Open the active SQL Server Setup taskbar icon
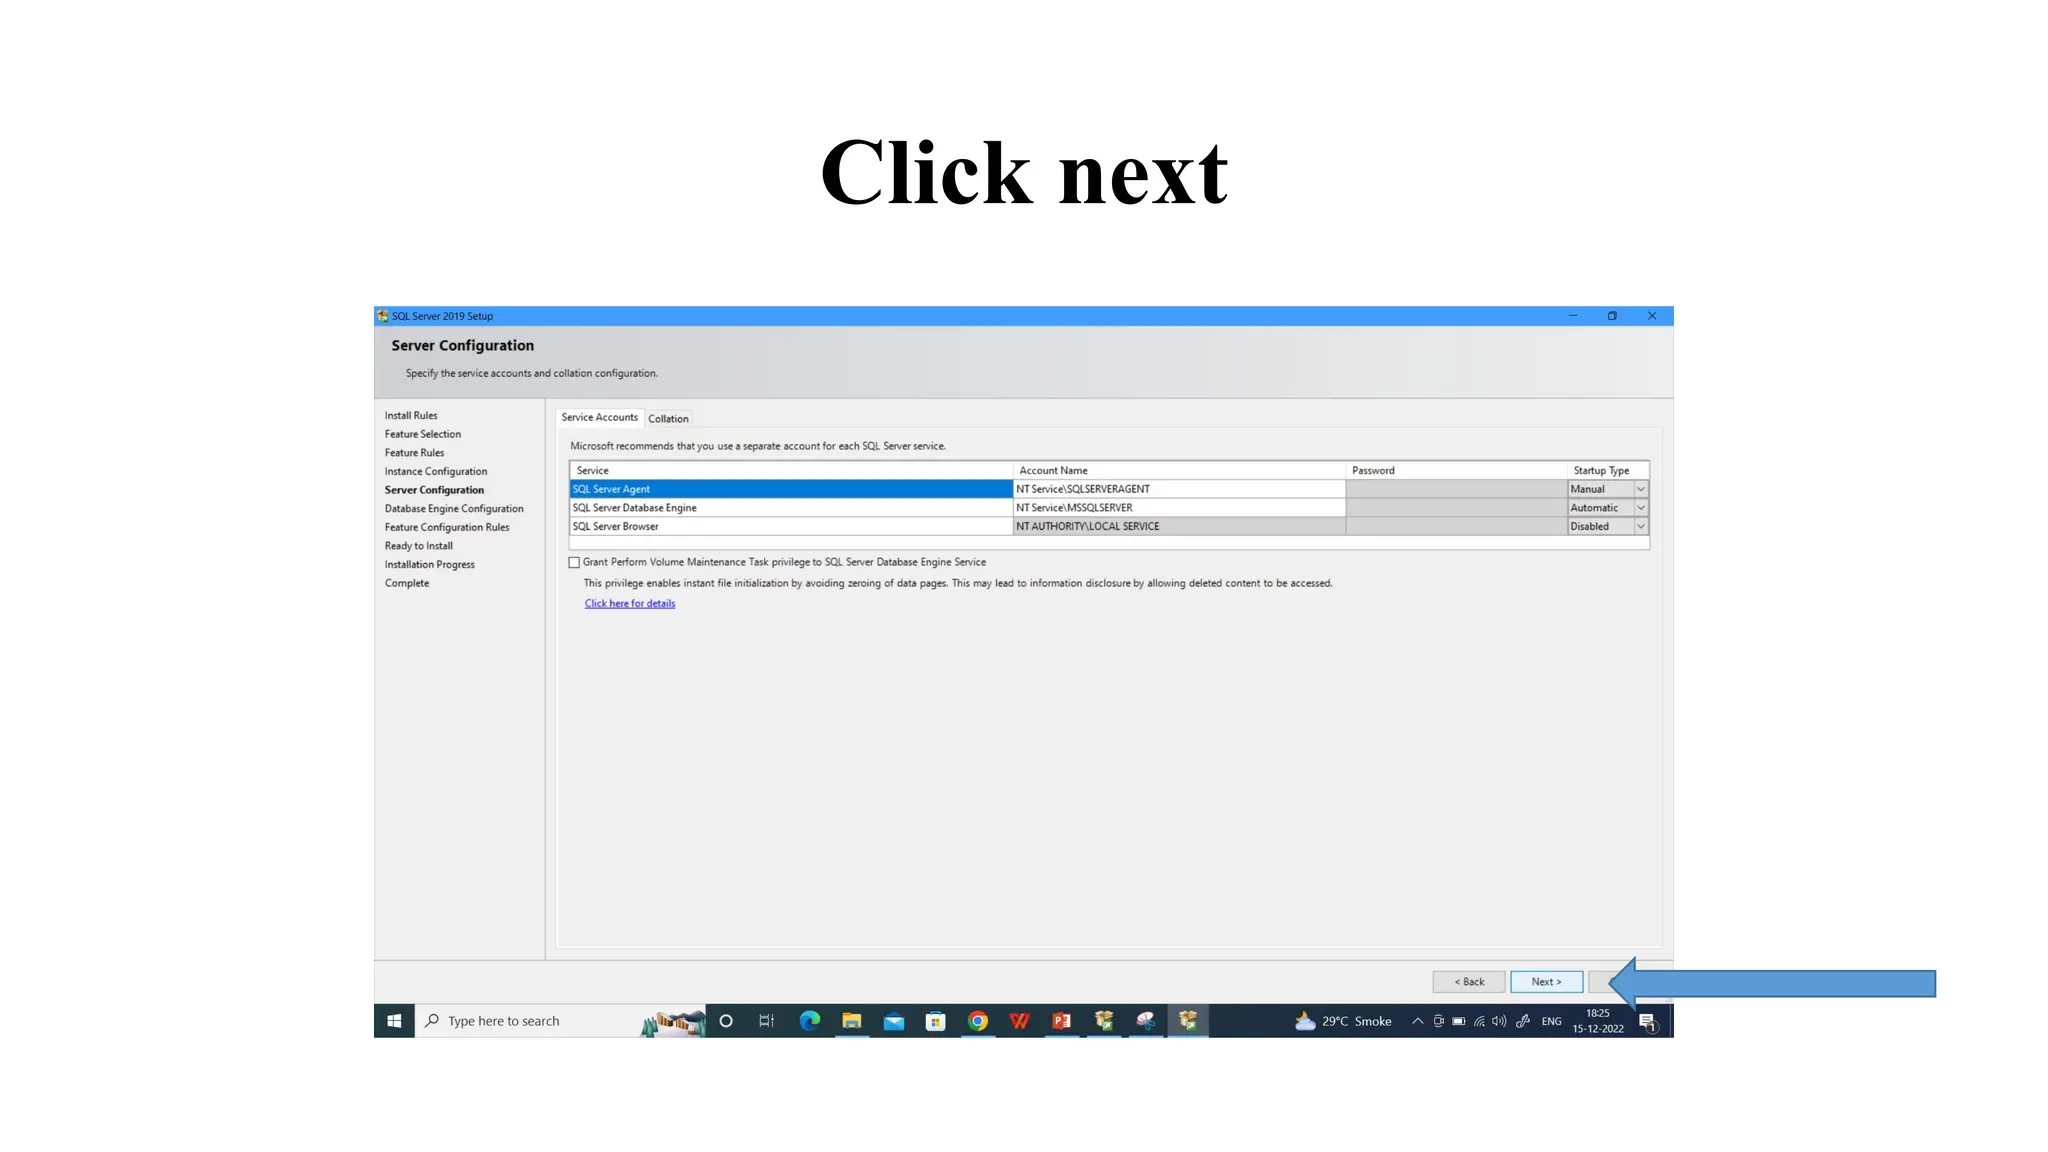This screenshot has width=2048, height=1152. coord(1188,1021)
